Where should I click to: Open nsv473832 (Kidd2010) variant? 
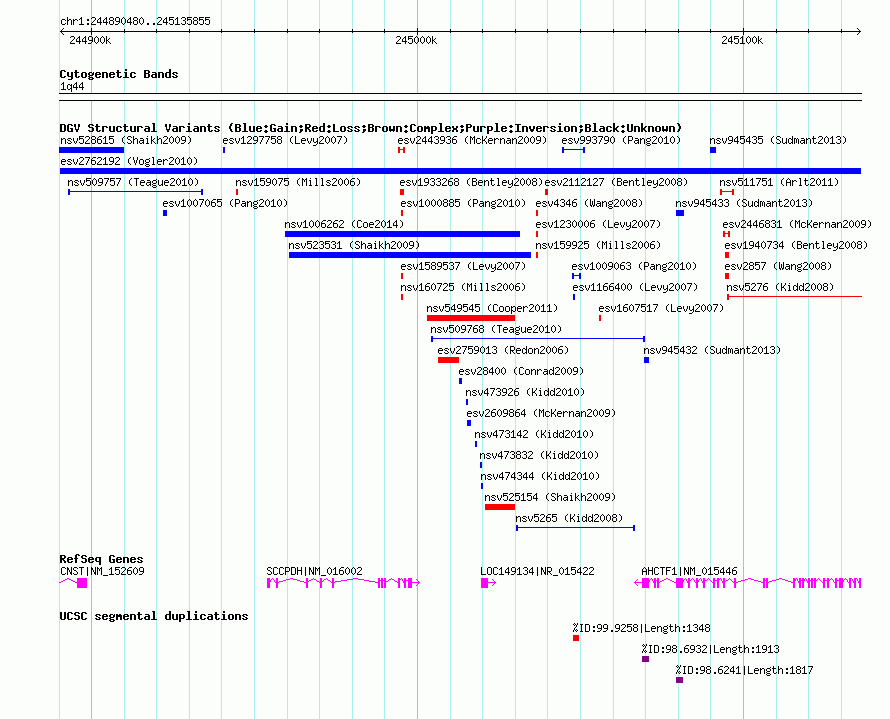539,455
